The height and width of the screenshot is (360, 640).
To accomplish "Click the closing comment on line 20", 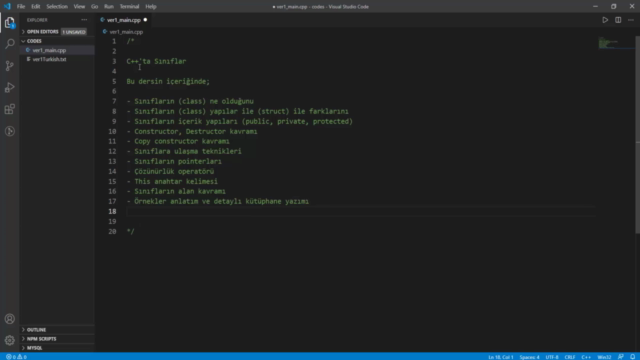I will click(130, 231).
